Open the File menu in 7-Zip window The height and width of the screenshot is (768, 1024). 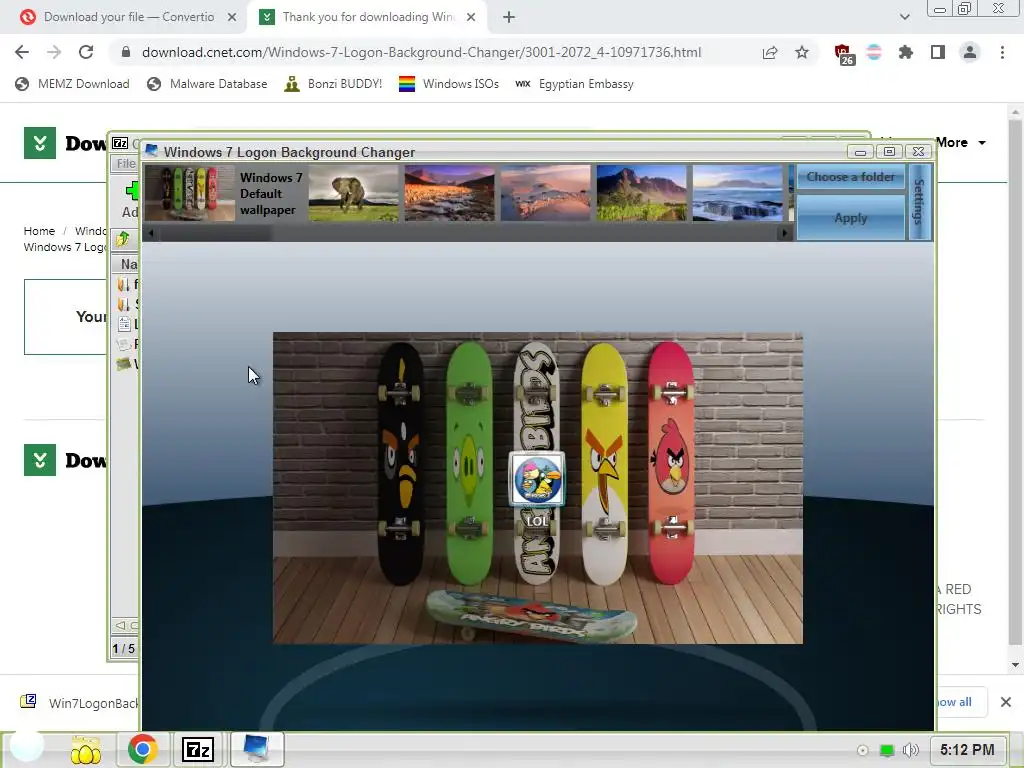click(126, 163)
